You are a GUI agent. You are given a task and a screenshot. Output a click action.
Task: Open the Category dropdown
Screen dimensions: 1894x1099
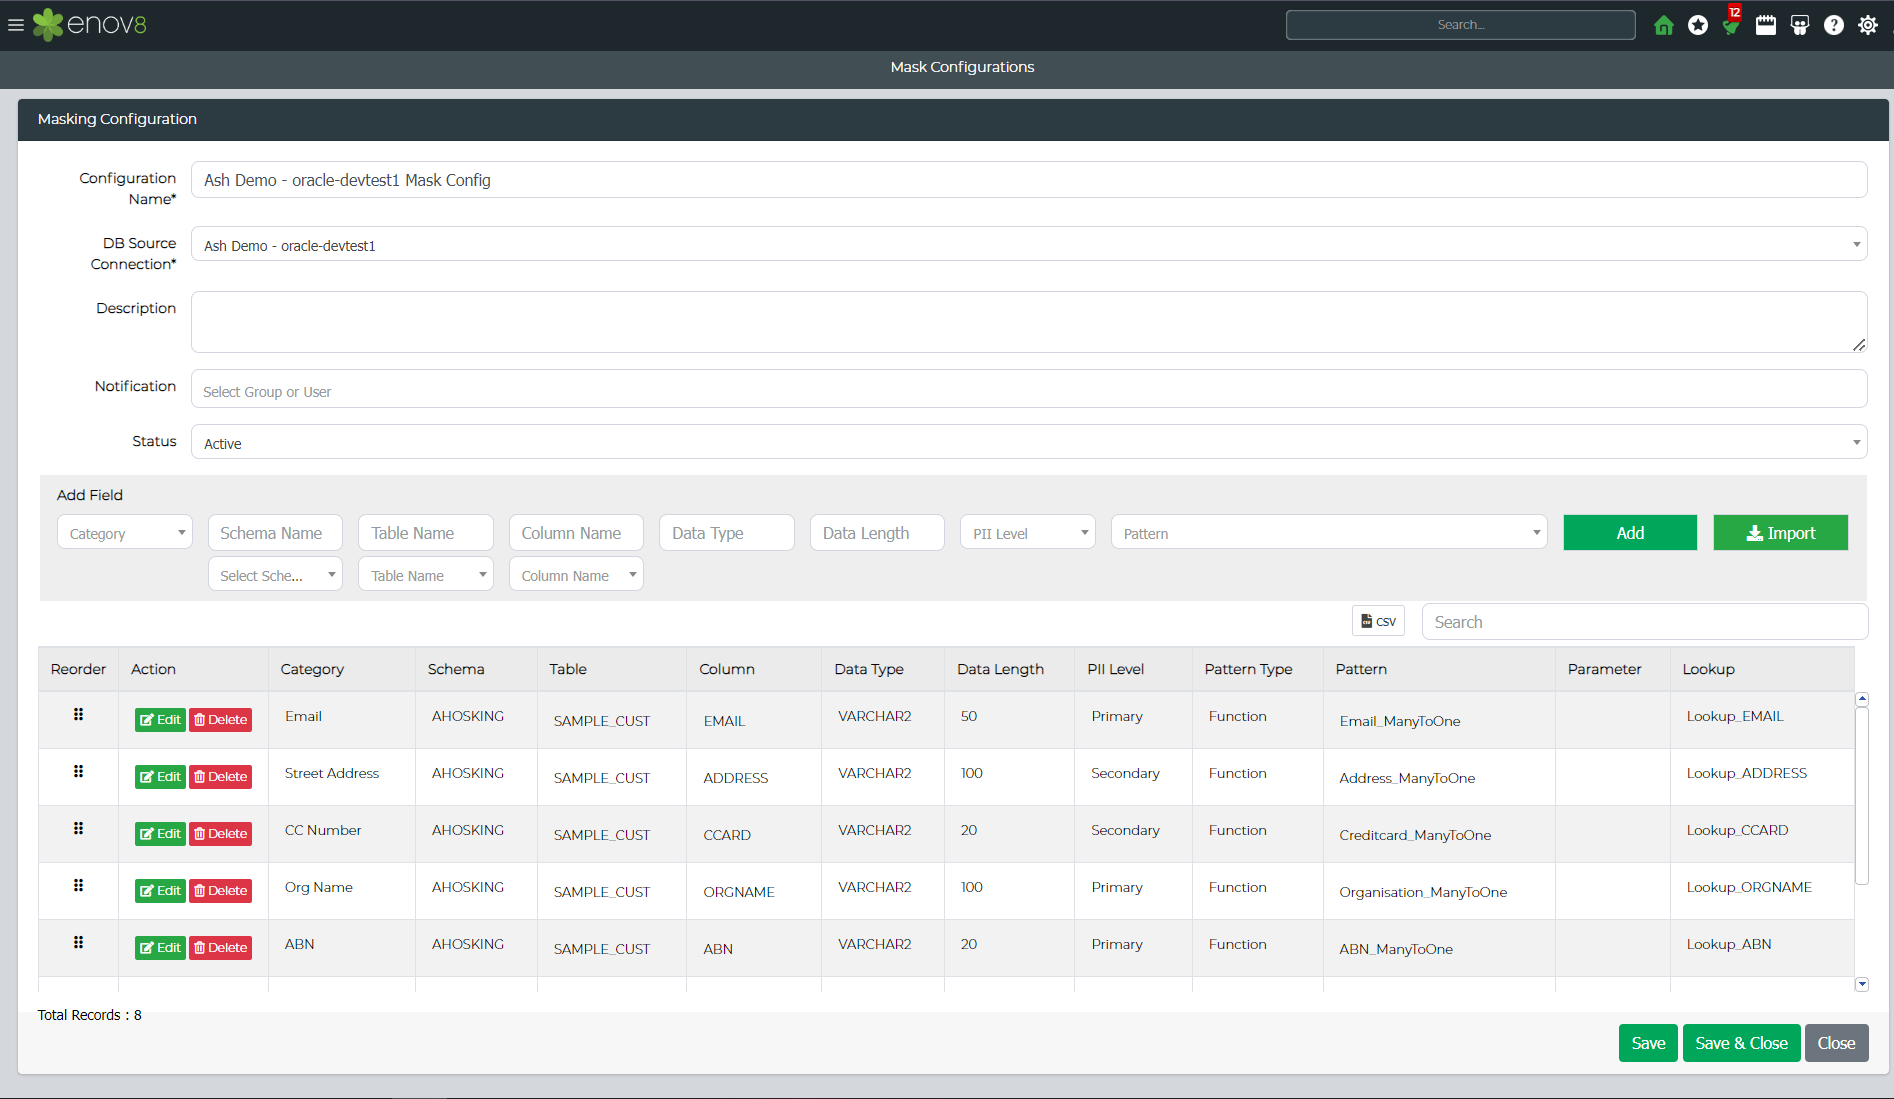[x=125, y=533]
